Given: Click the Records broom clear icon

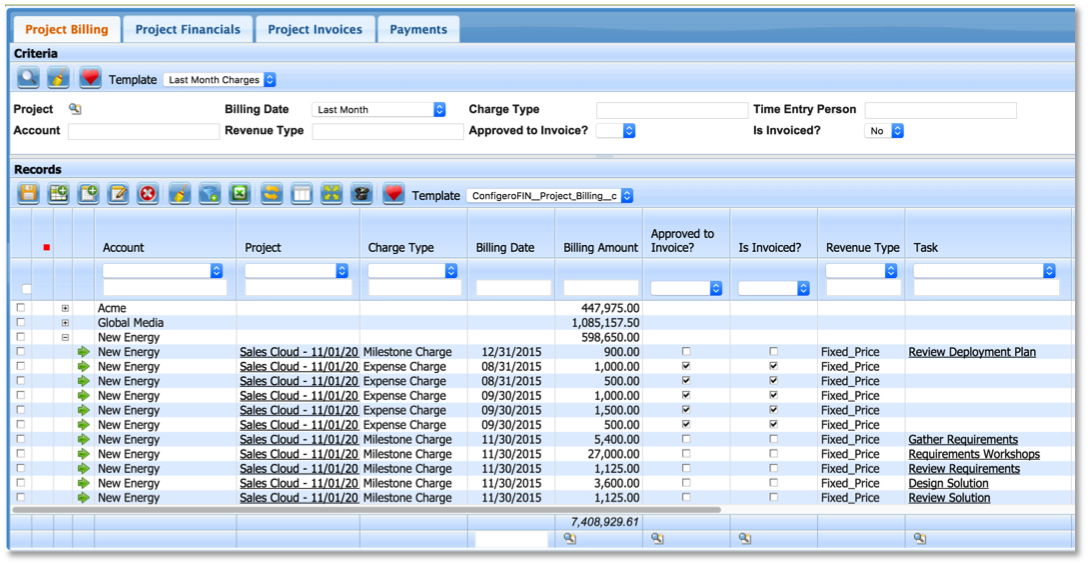Looking at the screenshot, I should (x=180, y=194).
